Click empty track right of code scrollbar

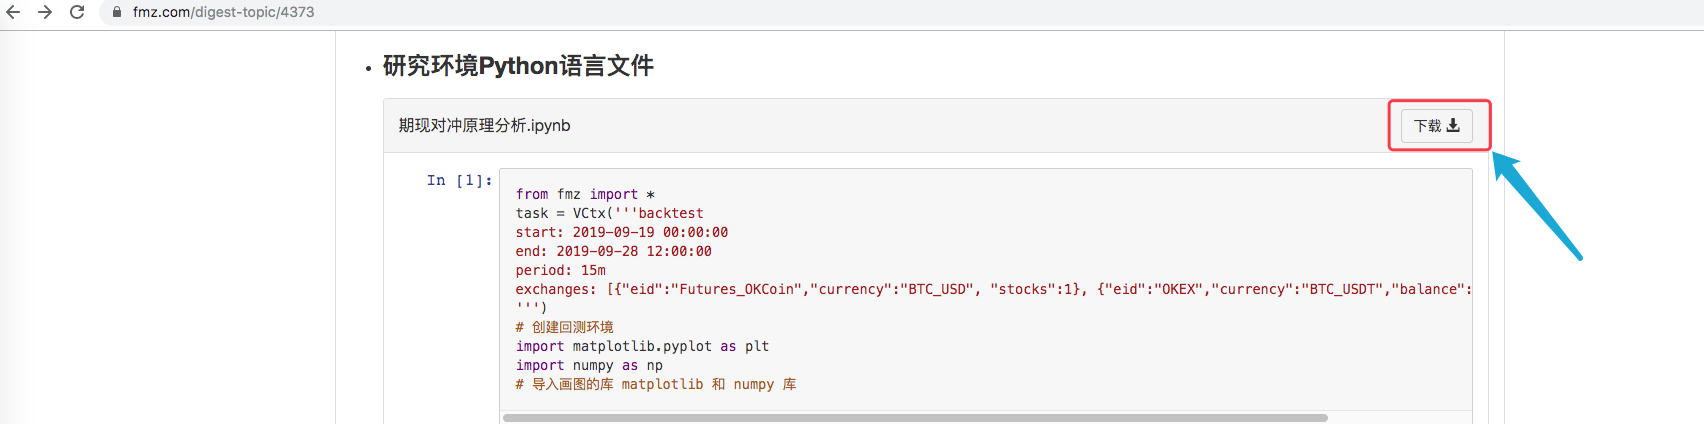[1400, 418]
